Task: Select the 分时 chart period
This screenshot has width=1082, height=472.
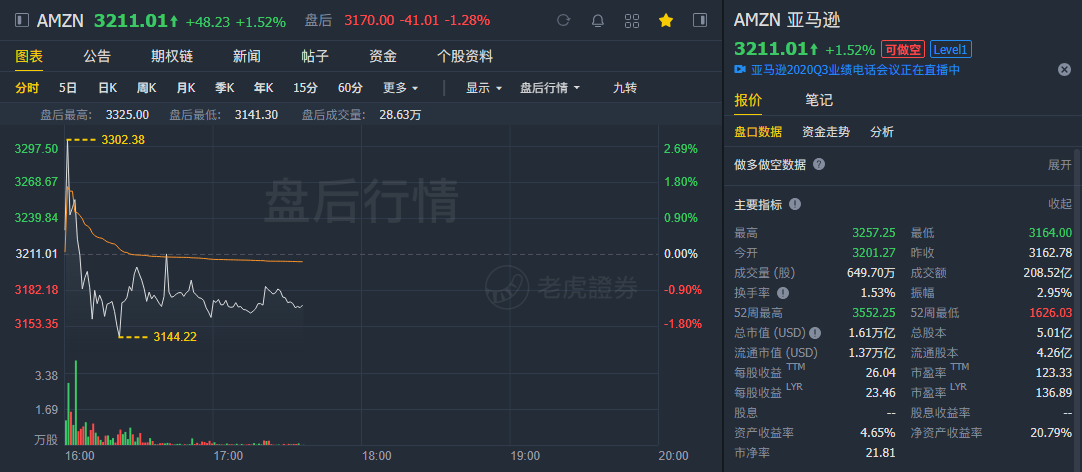Action: click(27, 88)
